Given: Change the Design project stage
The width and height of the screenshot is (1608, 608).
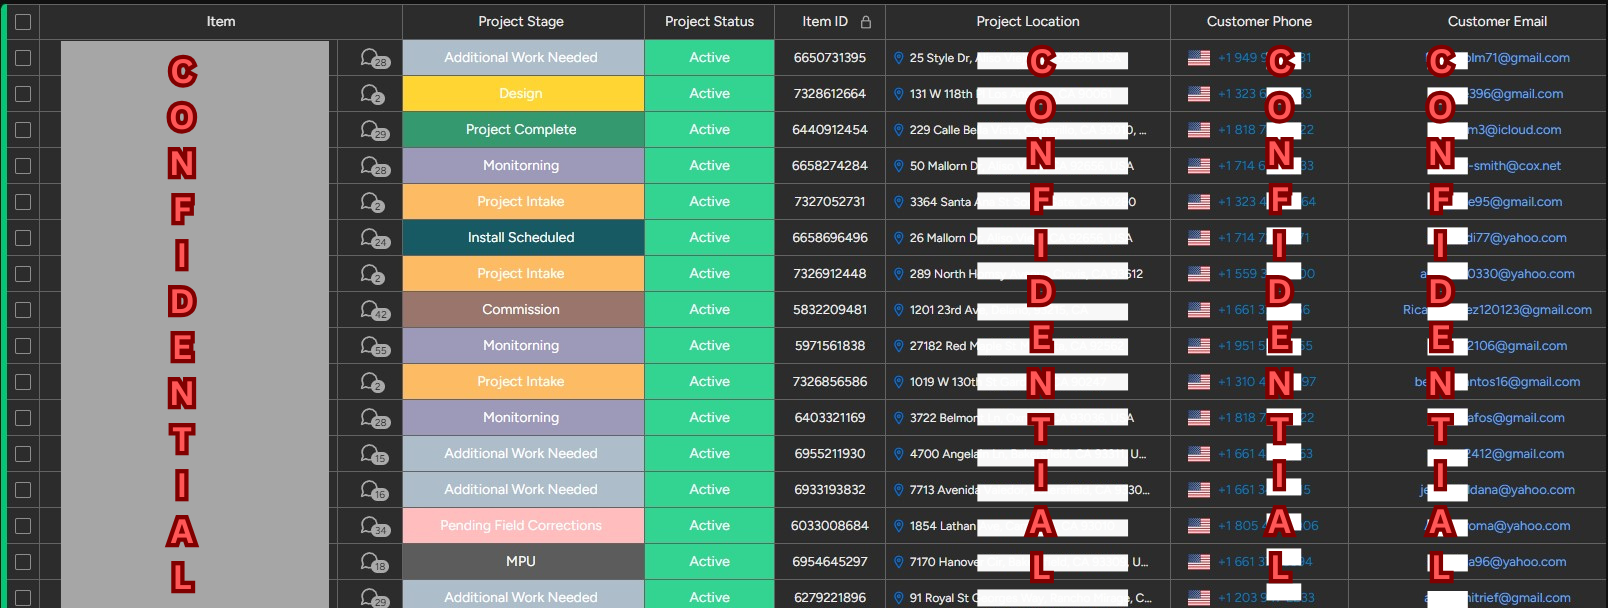Looking at the screenshot, I should [523, 94].
